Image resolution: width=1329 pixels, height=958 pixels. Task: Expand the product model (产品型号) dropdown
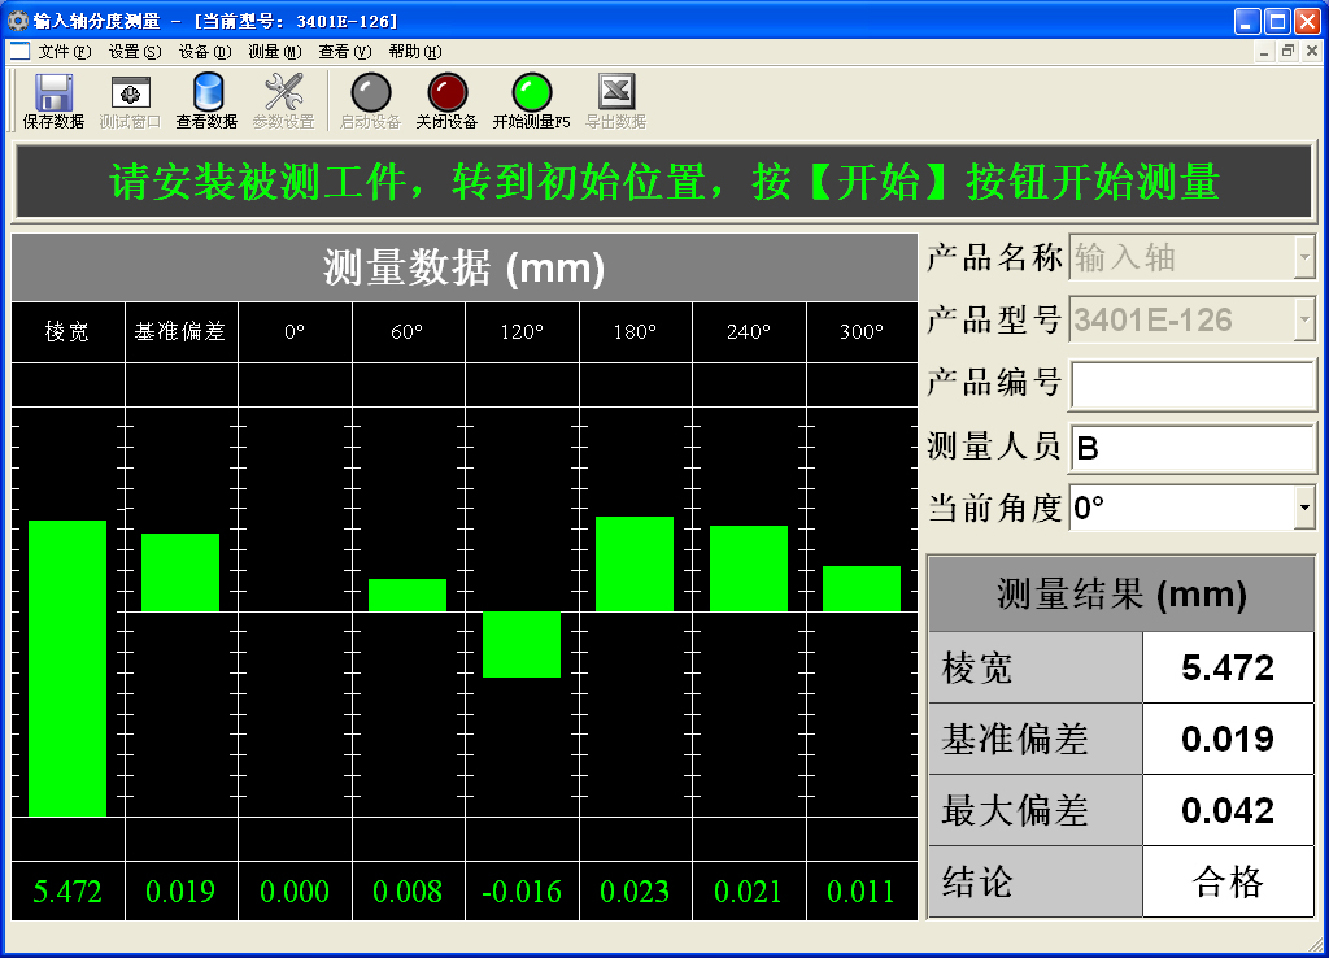pyautogui.click(x=1304, y=320)
